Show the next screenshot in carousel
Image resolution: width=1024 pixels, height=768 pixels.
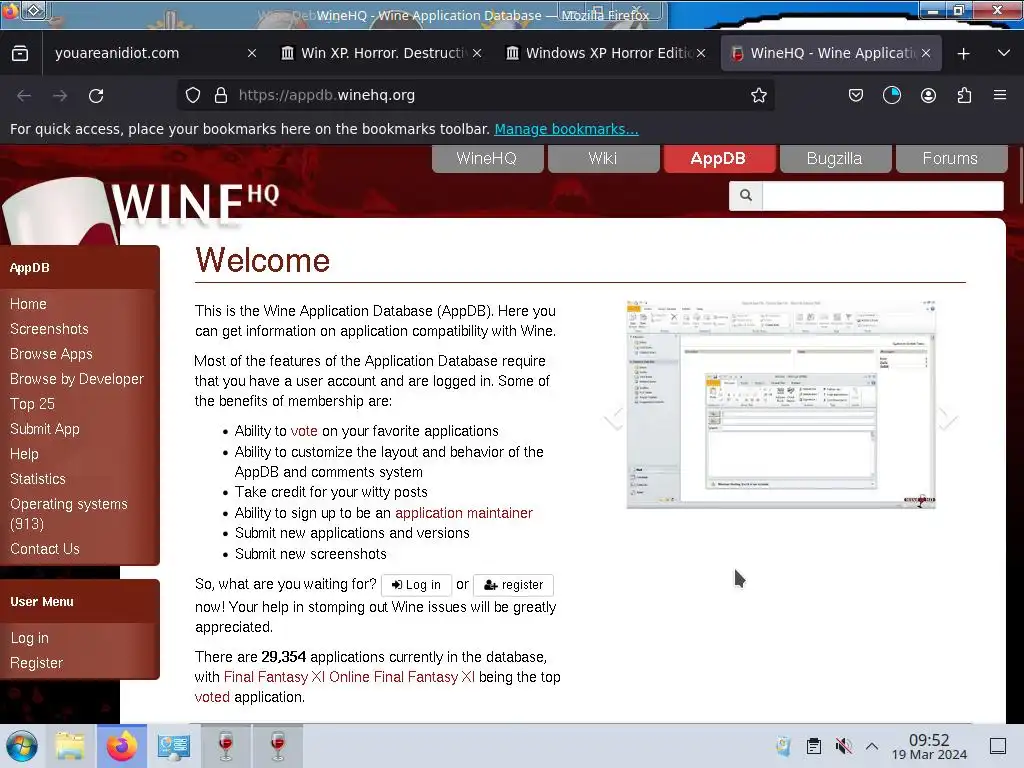pos(948,418)
